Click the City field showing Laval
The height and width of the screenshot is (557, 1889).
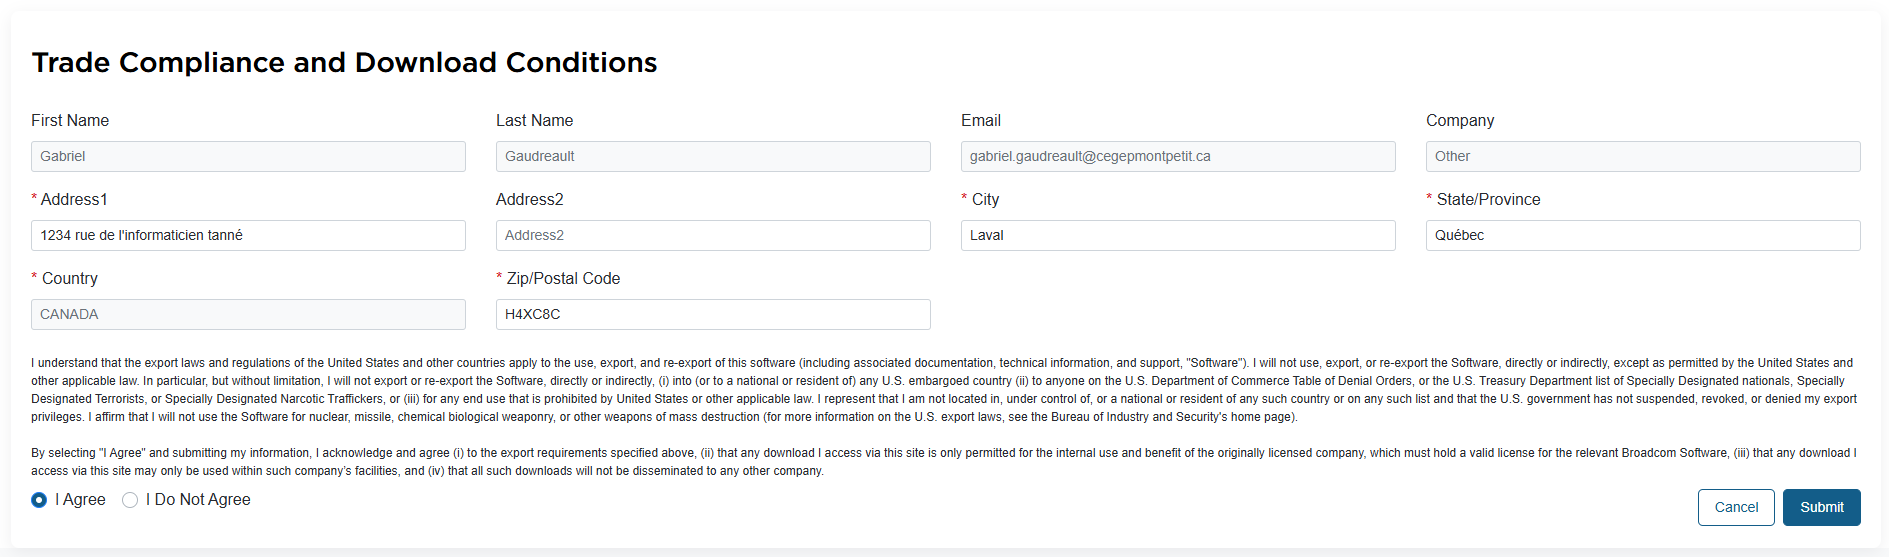(1177, 235)
